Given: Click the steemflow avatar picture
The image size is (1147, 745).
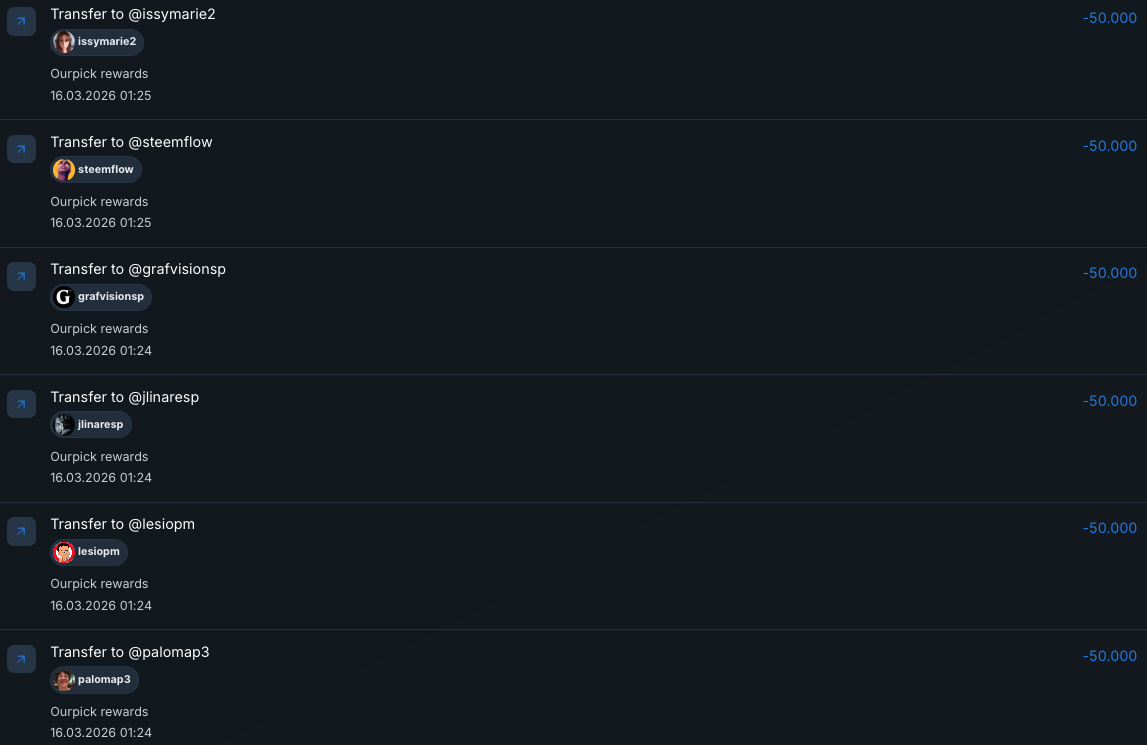Looking at the screenshot, I should tap(64, 170).
